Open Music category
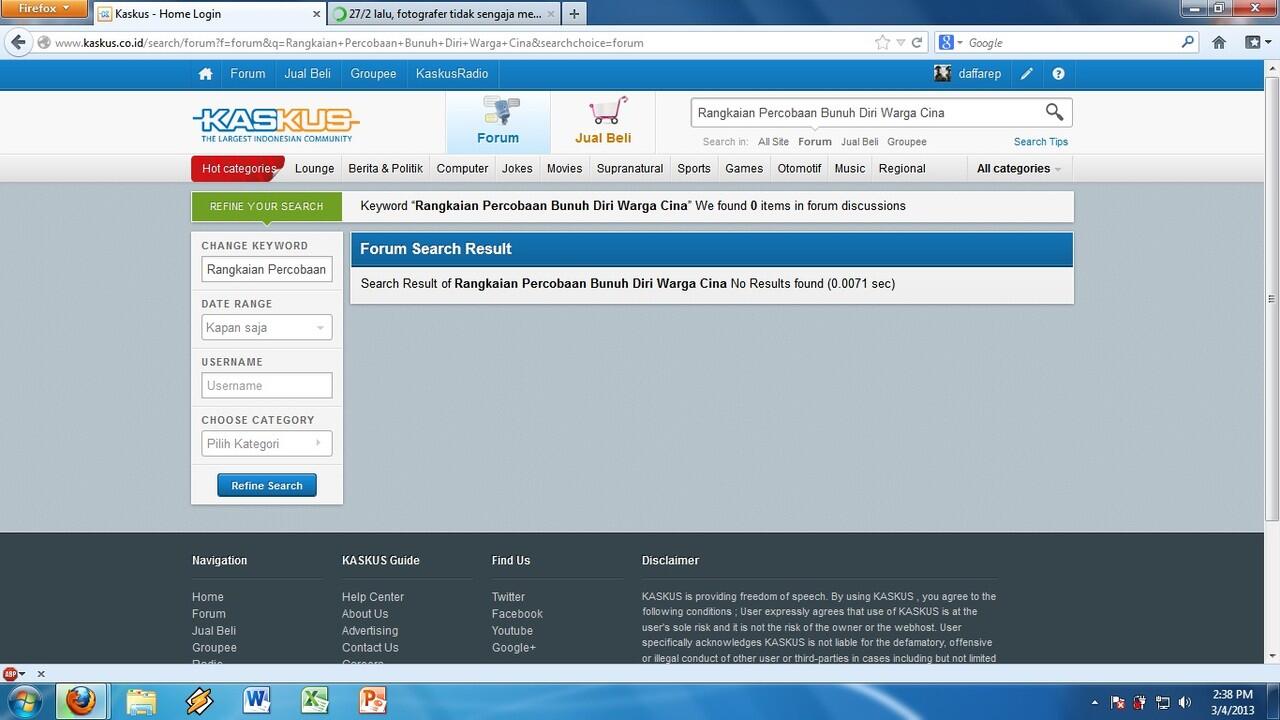The width and height of the screenshot is (1280, 720). [x=850, y=169]
